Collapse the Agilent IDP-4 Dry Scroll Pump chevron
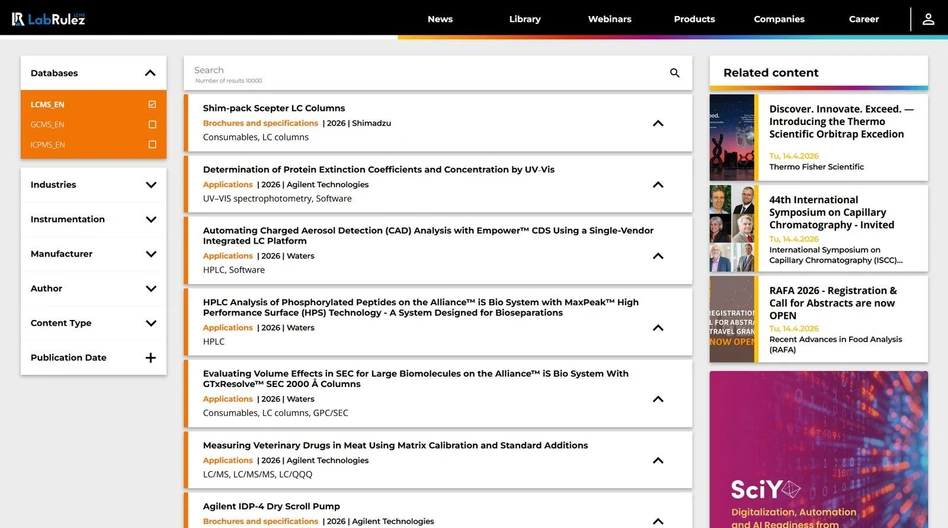The width and height of the screenshot is (948, 528). coord(658,521)
